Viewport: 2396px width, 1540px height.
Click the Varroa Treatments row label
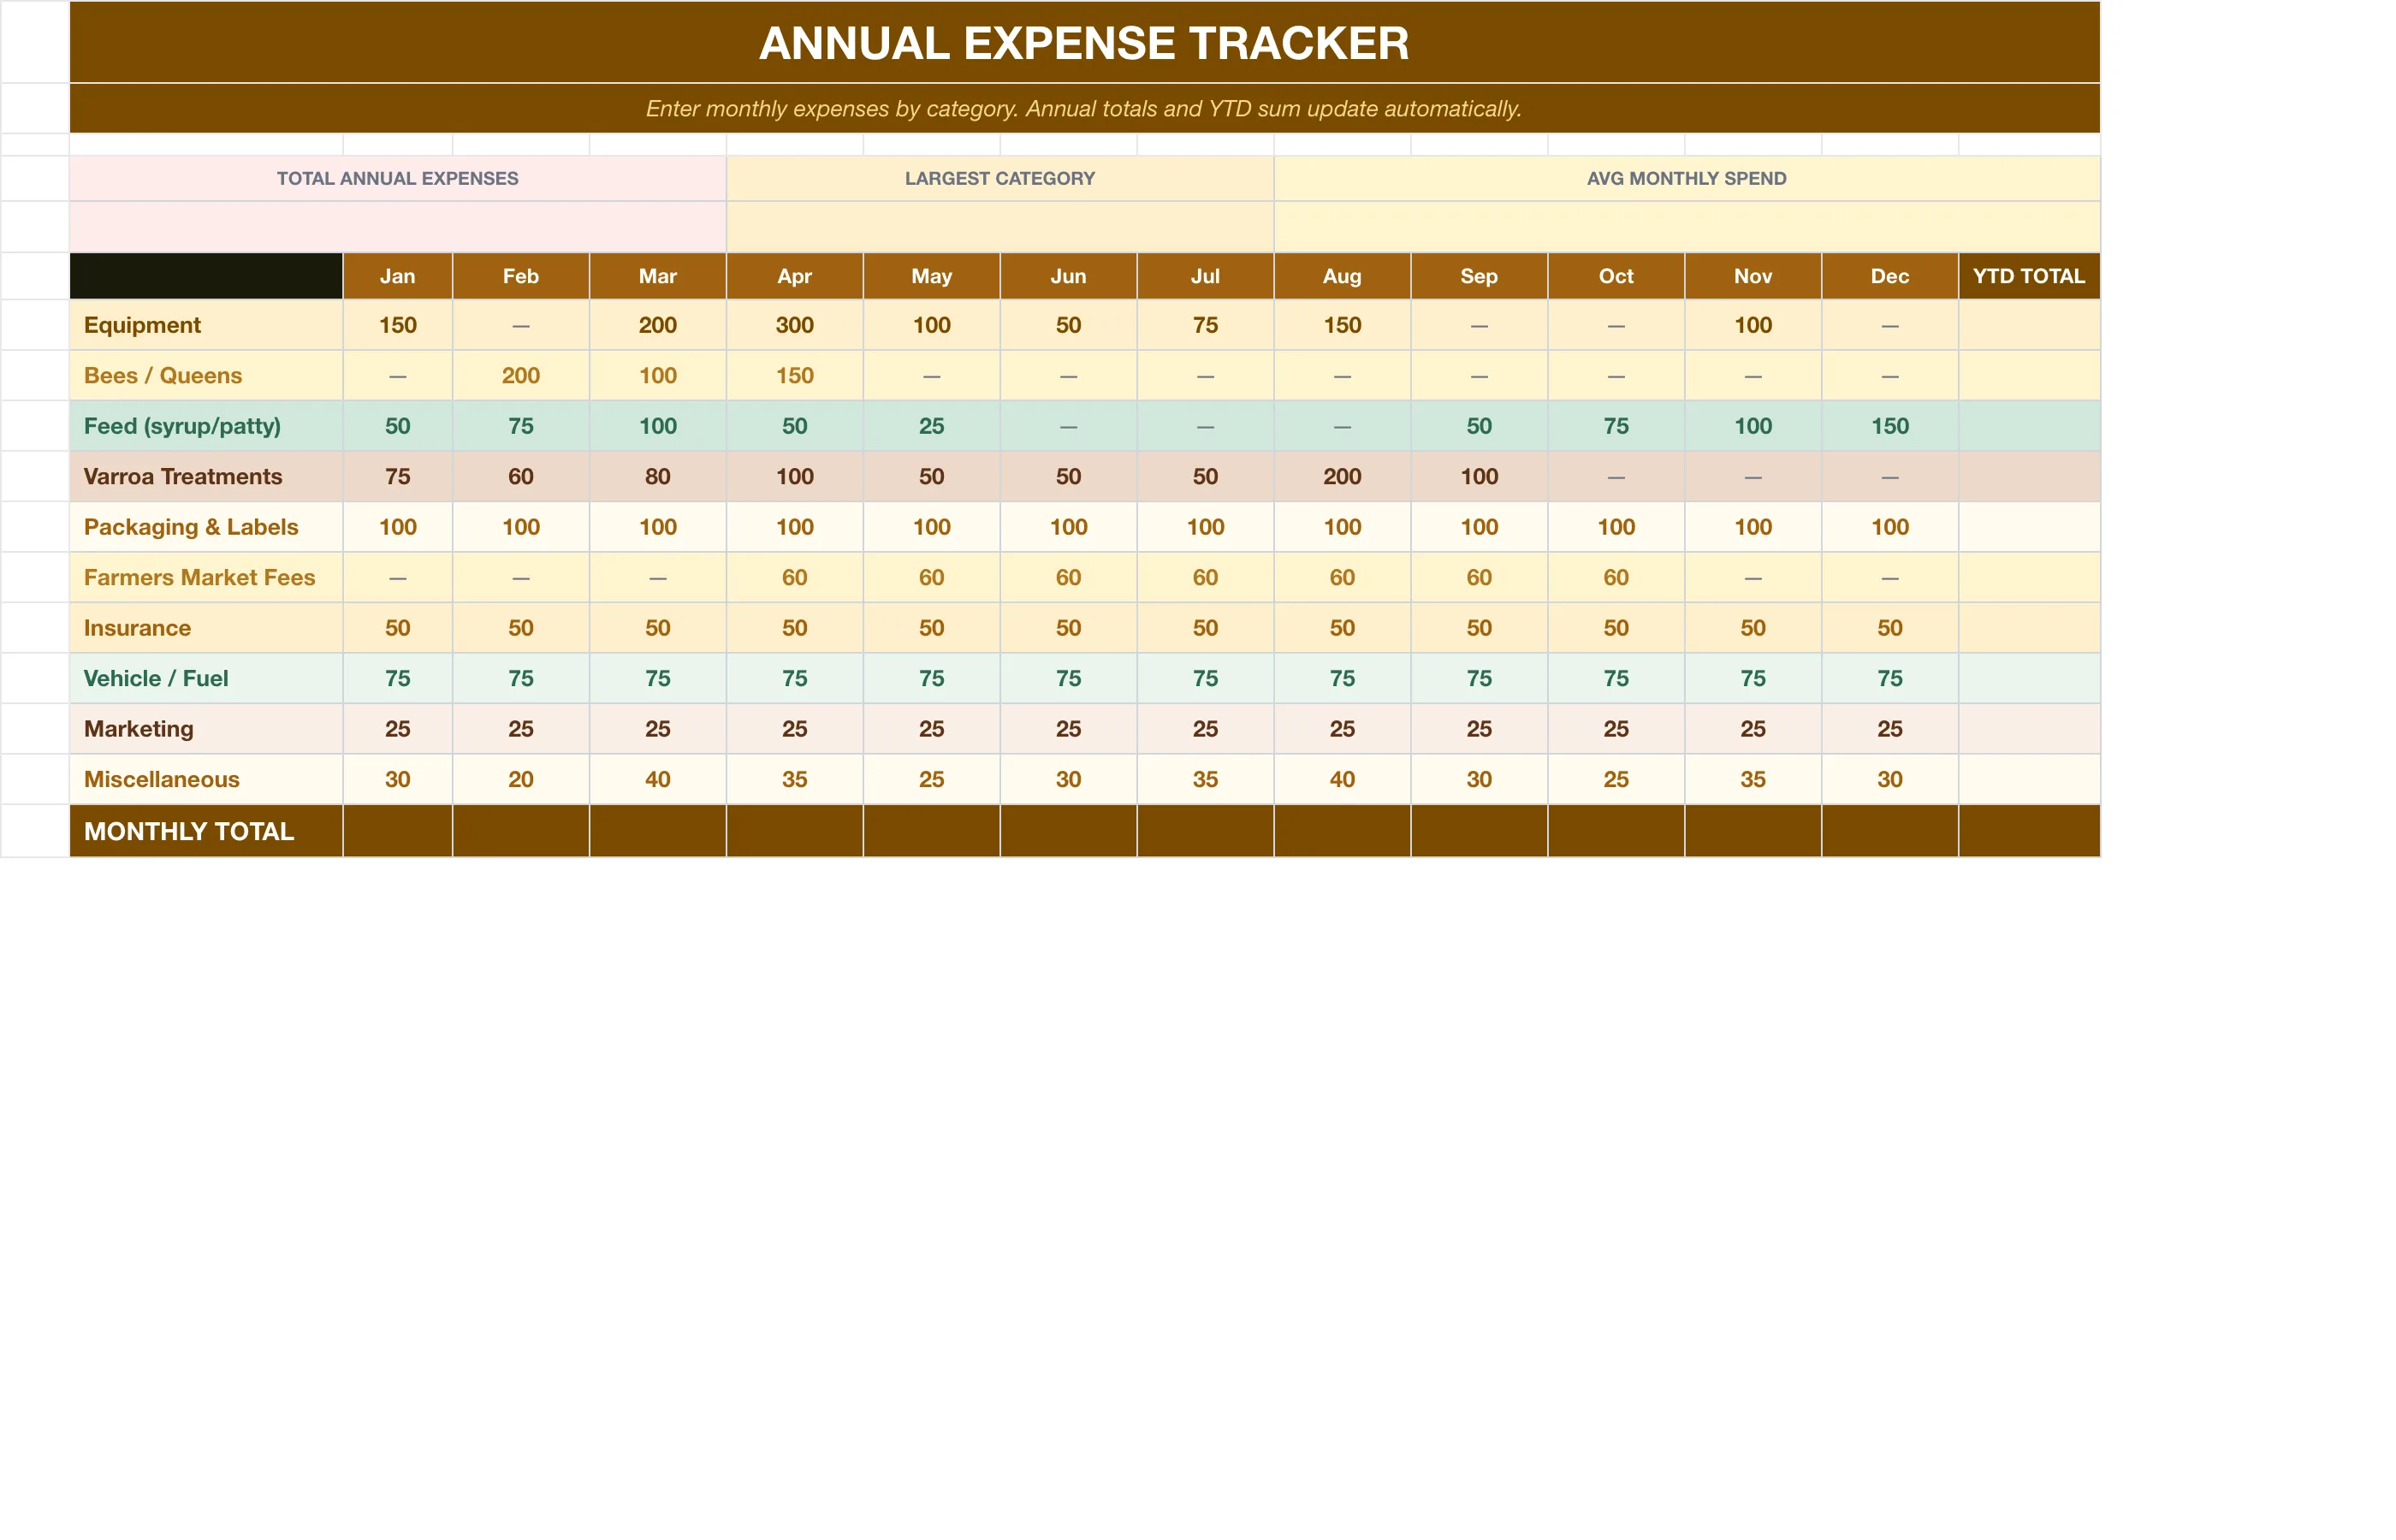(x=206, y=476)
